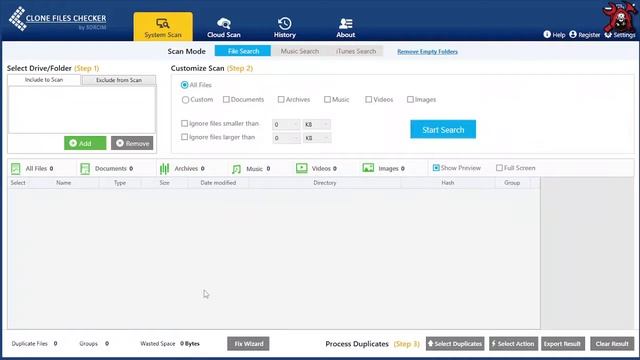Check the Documents file type box
The width and height of the screenshot is (640, 360).
226,99
